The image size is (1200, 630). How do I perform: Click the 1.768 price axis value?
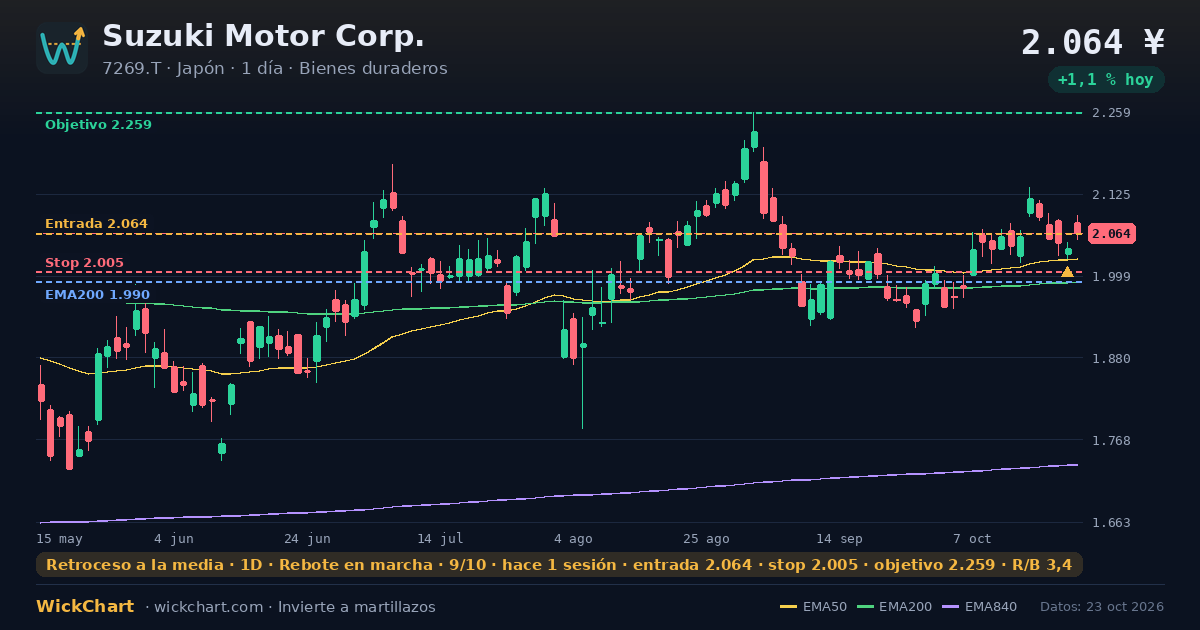[1112, 441]
